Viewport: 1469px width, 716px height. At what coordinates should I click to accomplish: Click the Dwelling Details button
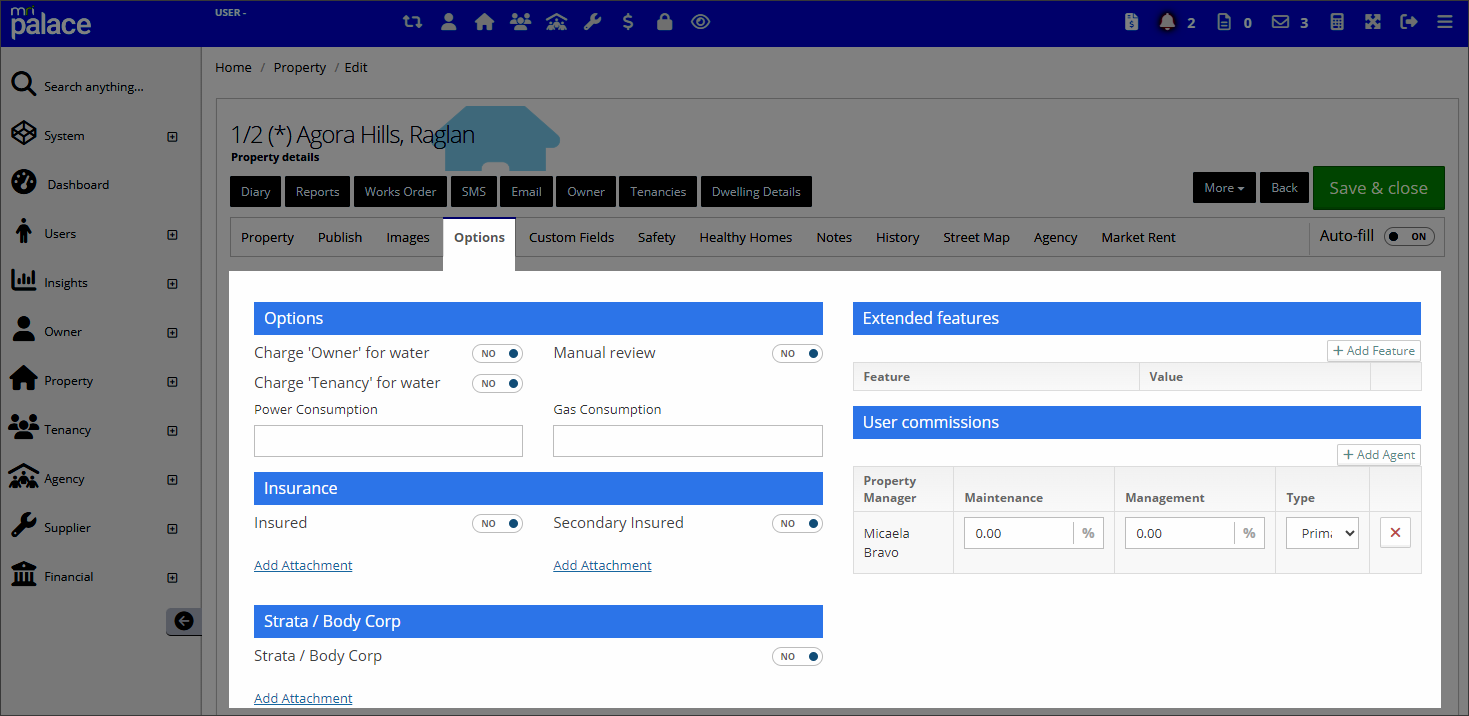click(x=756, y=192)
